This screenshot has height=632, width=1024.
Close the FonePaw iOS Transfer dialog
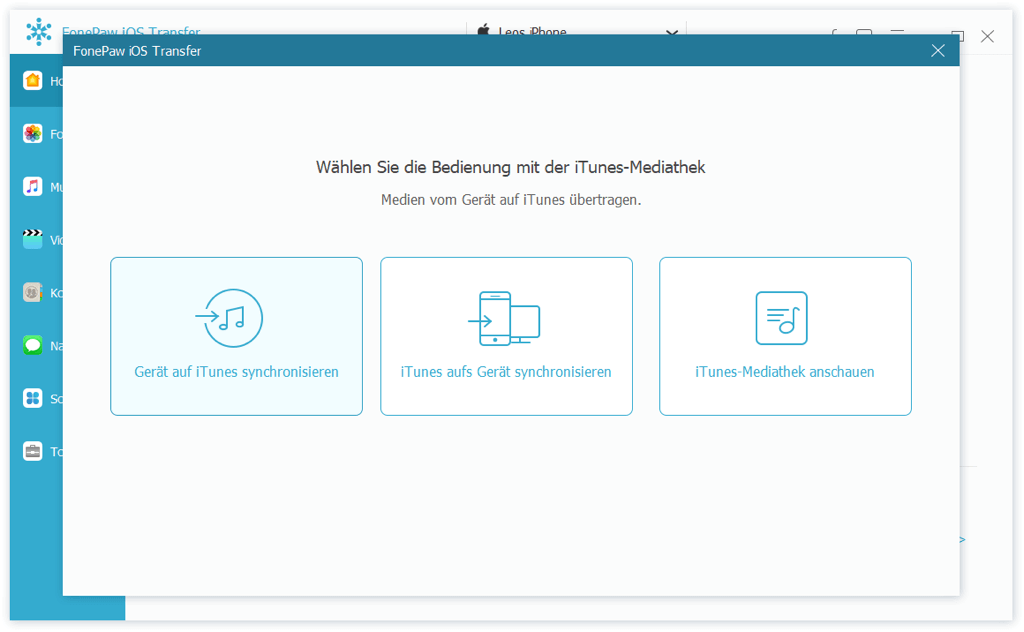tap(938, 51)
